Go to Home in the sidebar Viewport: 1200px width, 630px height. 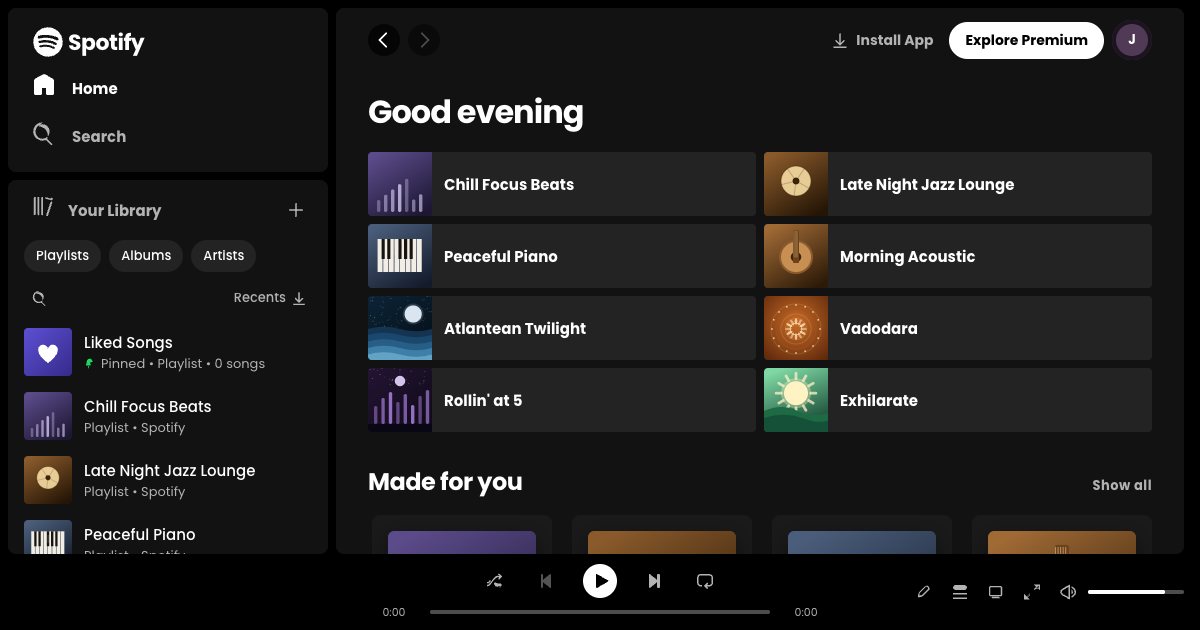(x=76, y=88)
